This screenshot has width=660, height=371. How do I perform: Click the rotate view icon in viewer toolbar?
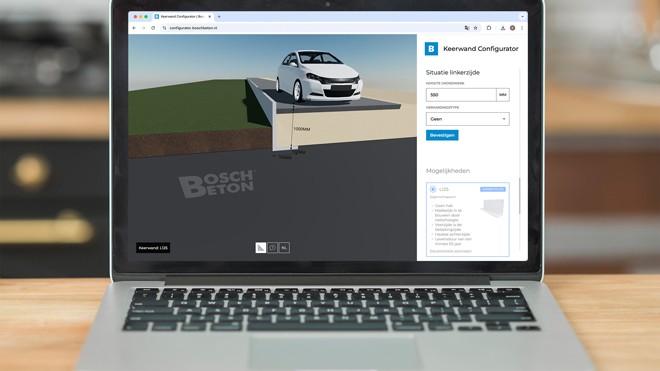click(x=272, y=248)
